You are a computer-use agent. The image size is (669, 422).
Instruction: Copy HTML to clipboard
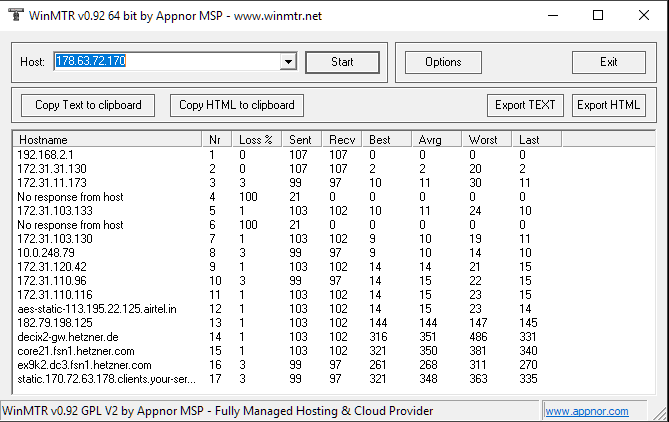coord(237,105)
